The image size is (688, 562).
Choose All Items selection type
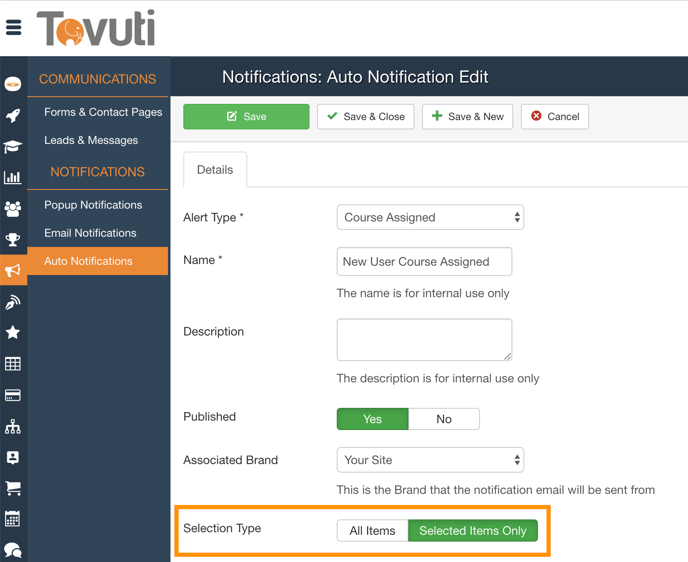[372, 531]
